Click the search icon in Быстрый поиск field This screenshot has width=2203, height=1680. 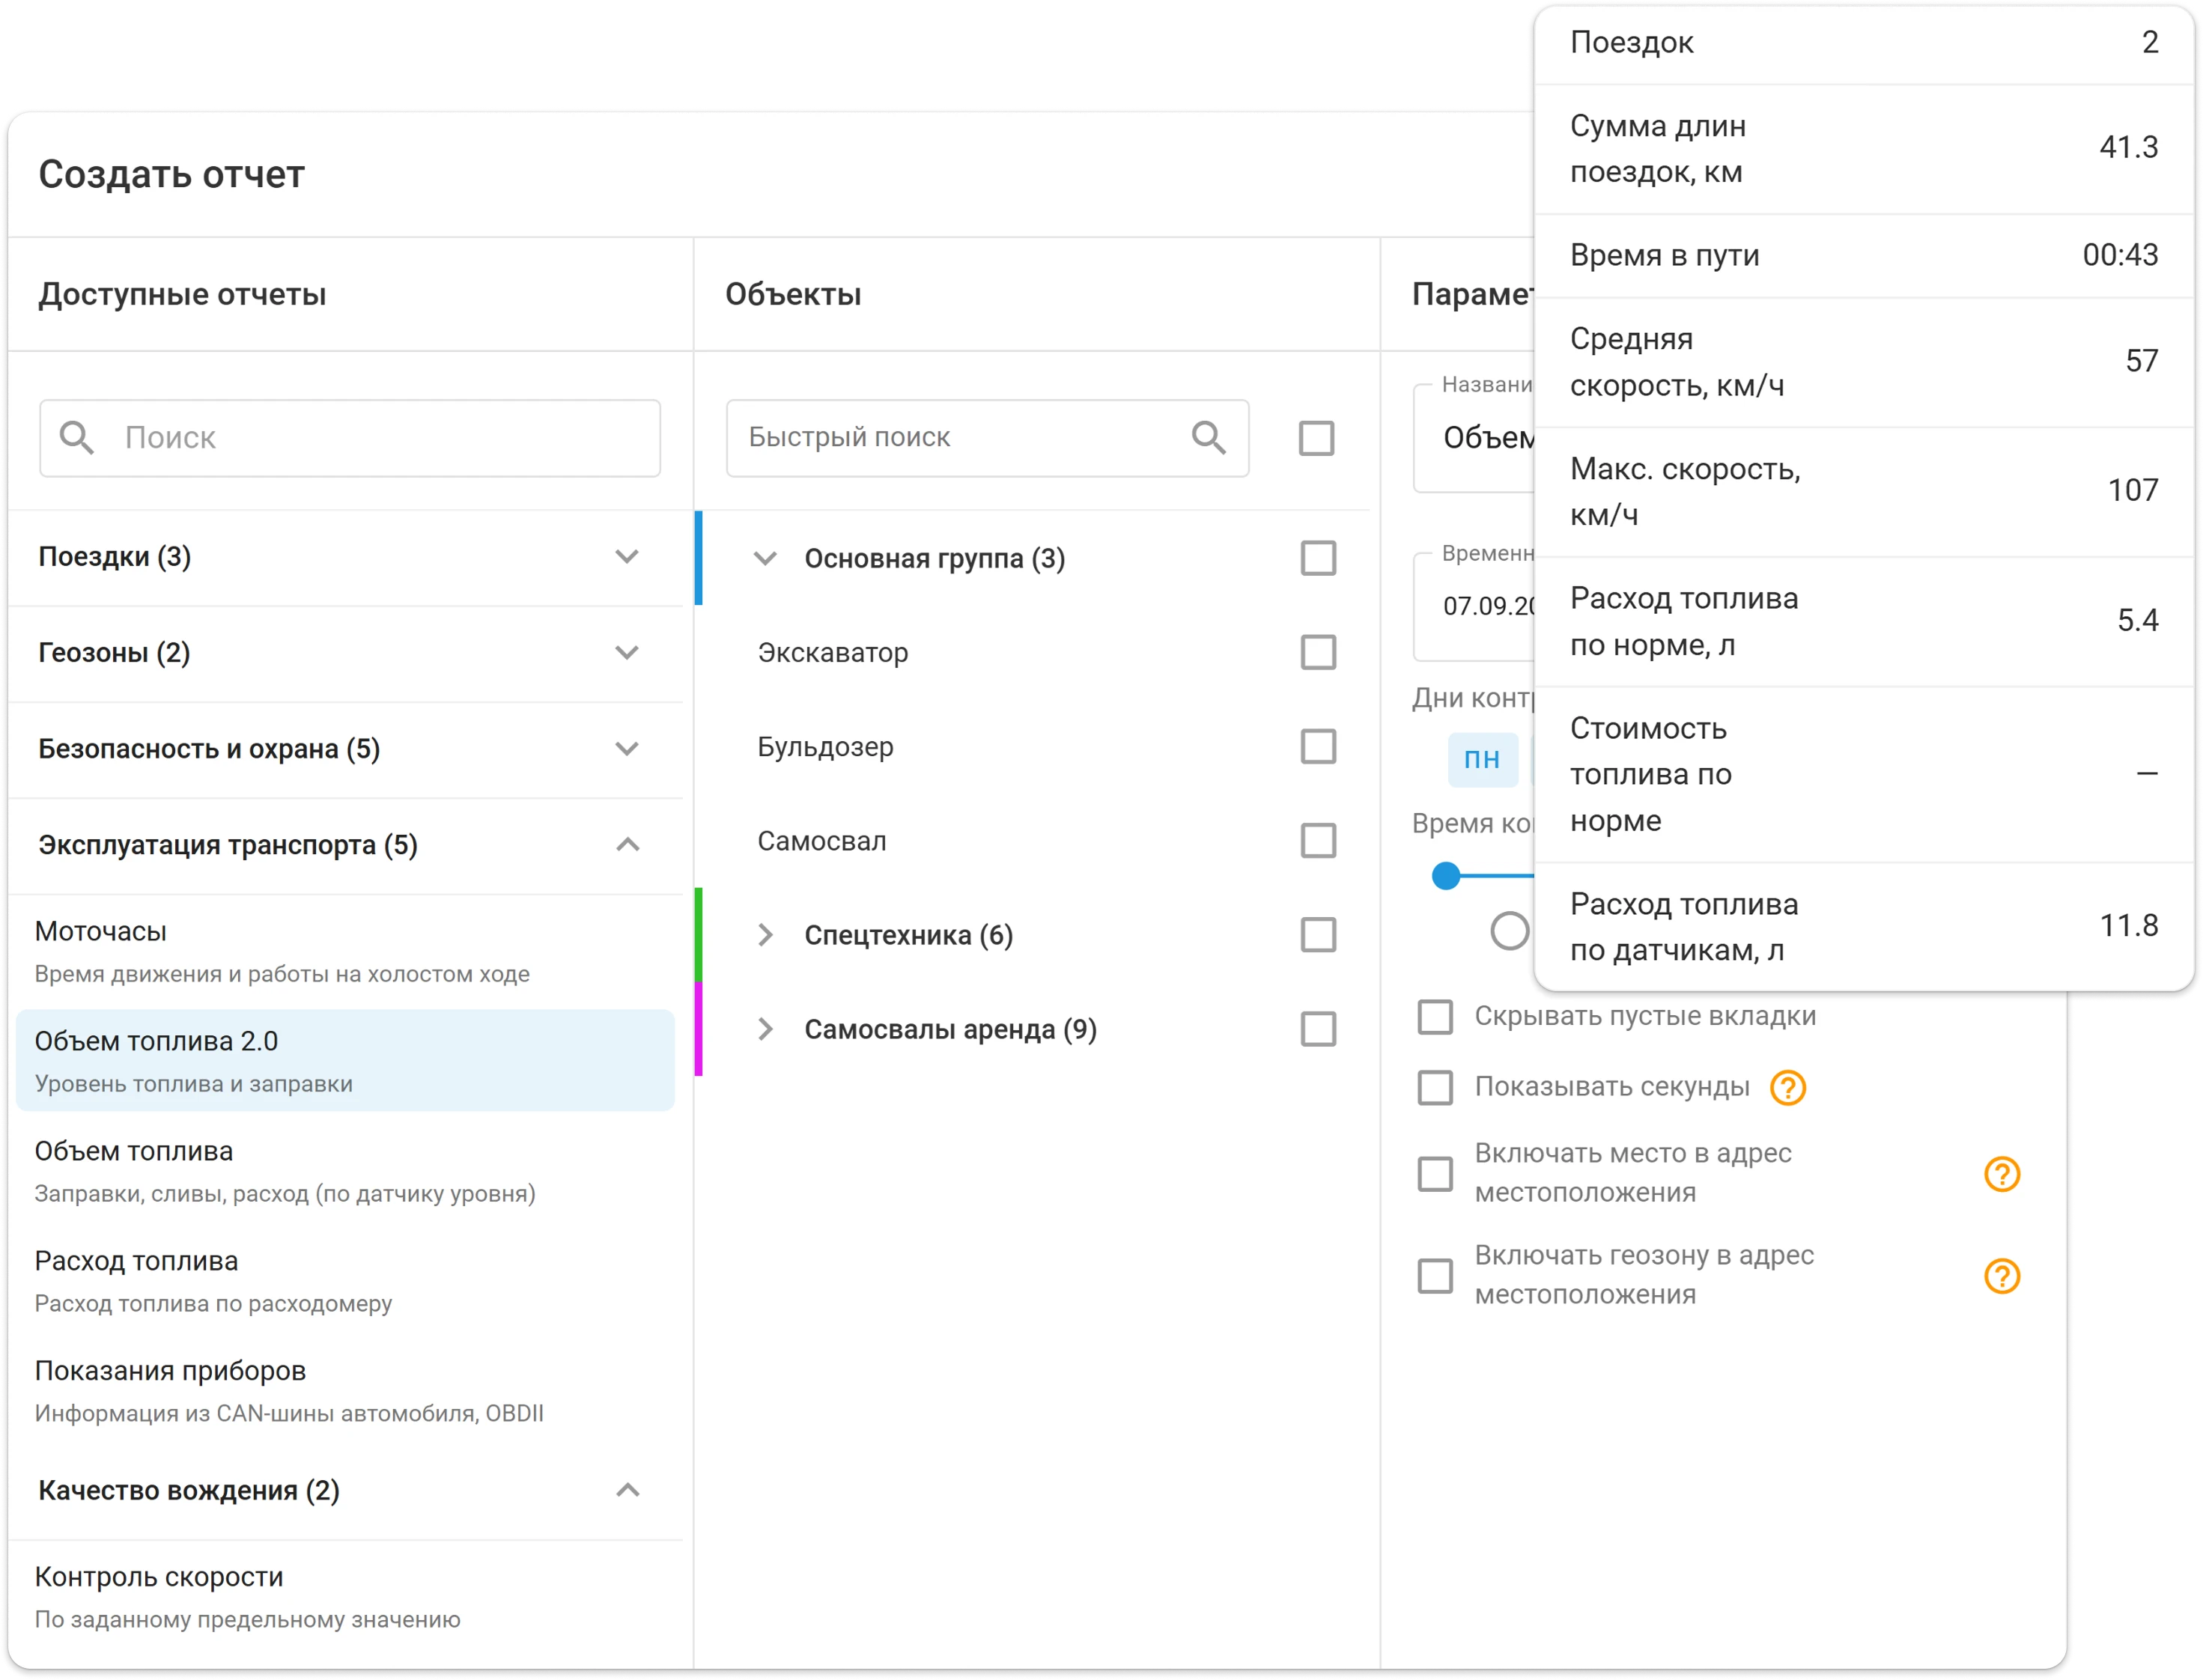click(1208, 437)
